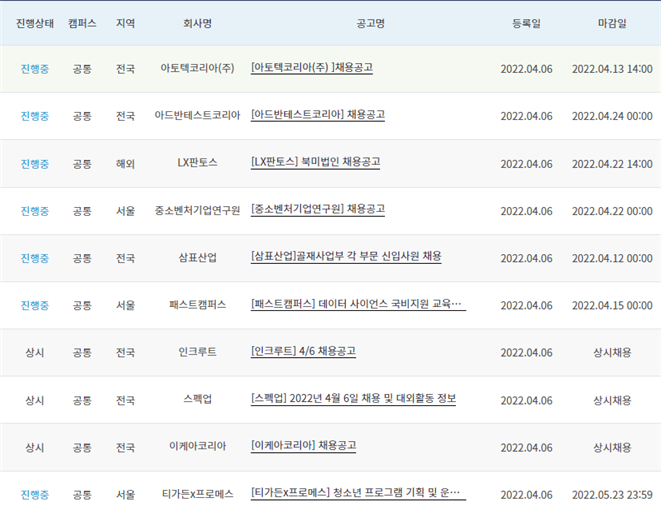
Task: Click 상시채용 deadline in 이케아코리아 row
Action: coord(612,447)
